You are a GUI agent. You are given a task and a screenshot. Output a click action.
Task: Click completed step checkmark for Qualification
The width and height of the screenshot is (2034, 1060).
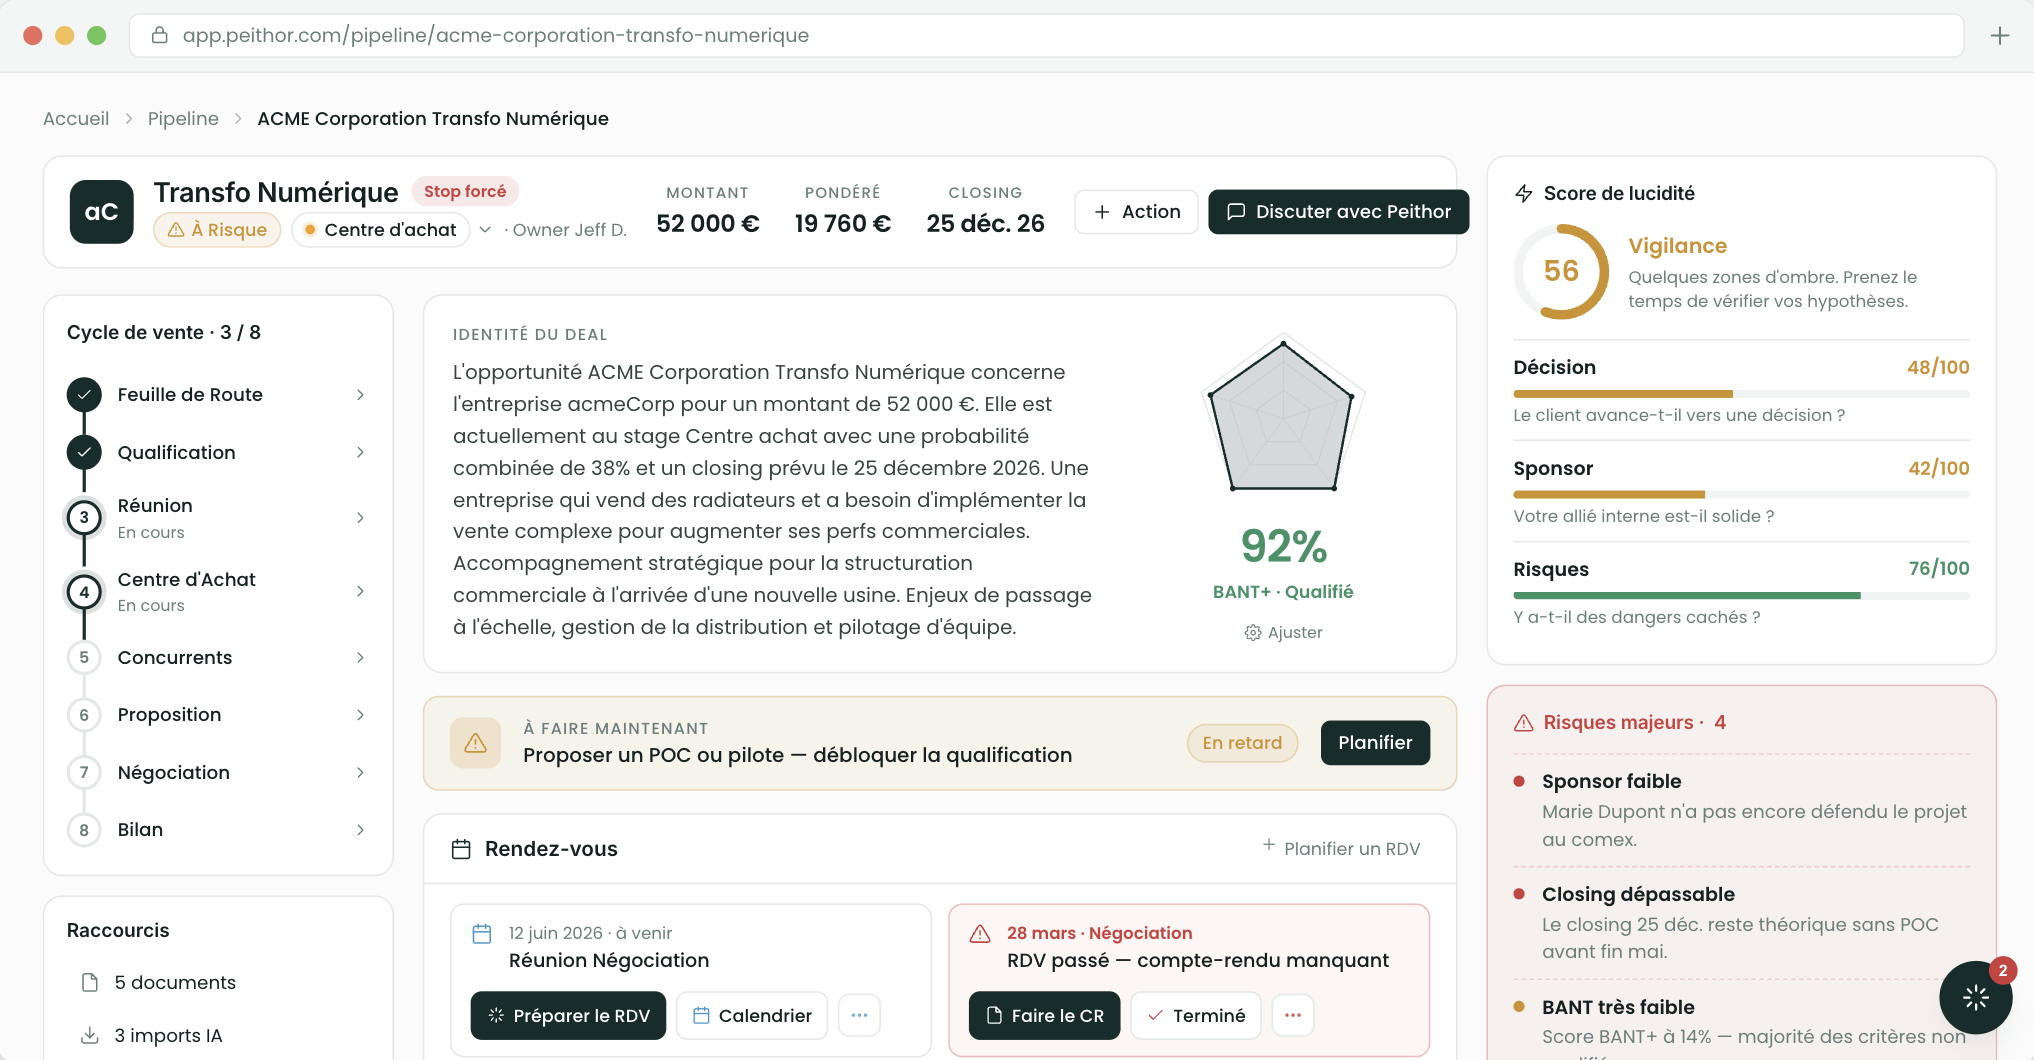tap(84, 453)
